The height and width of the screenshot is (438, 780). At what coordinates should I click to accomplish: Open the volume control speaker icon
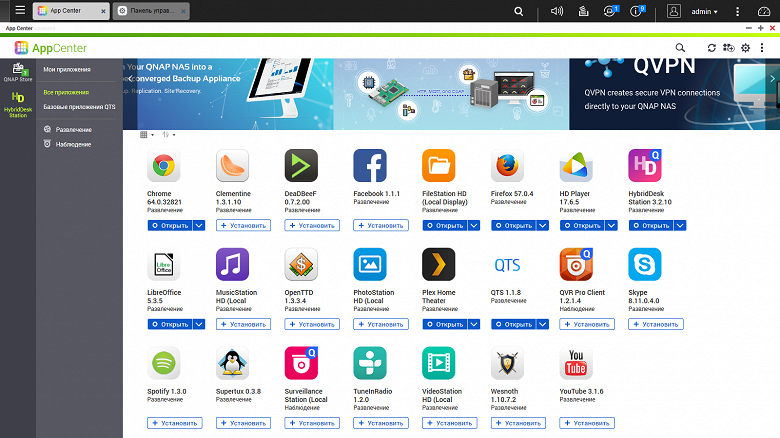557,11
